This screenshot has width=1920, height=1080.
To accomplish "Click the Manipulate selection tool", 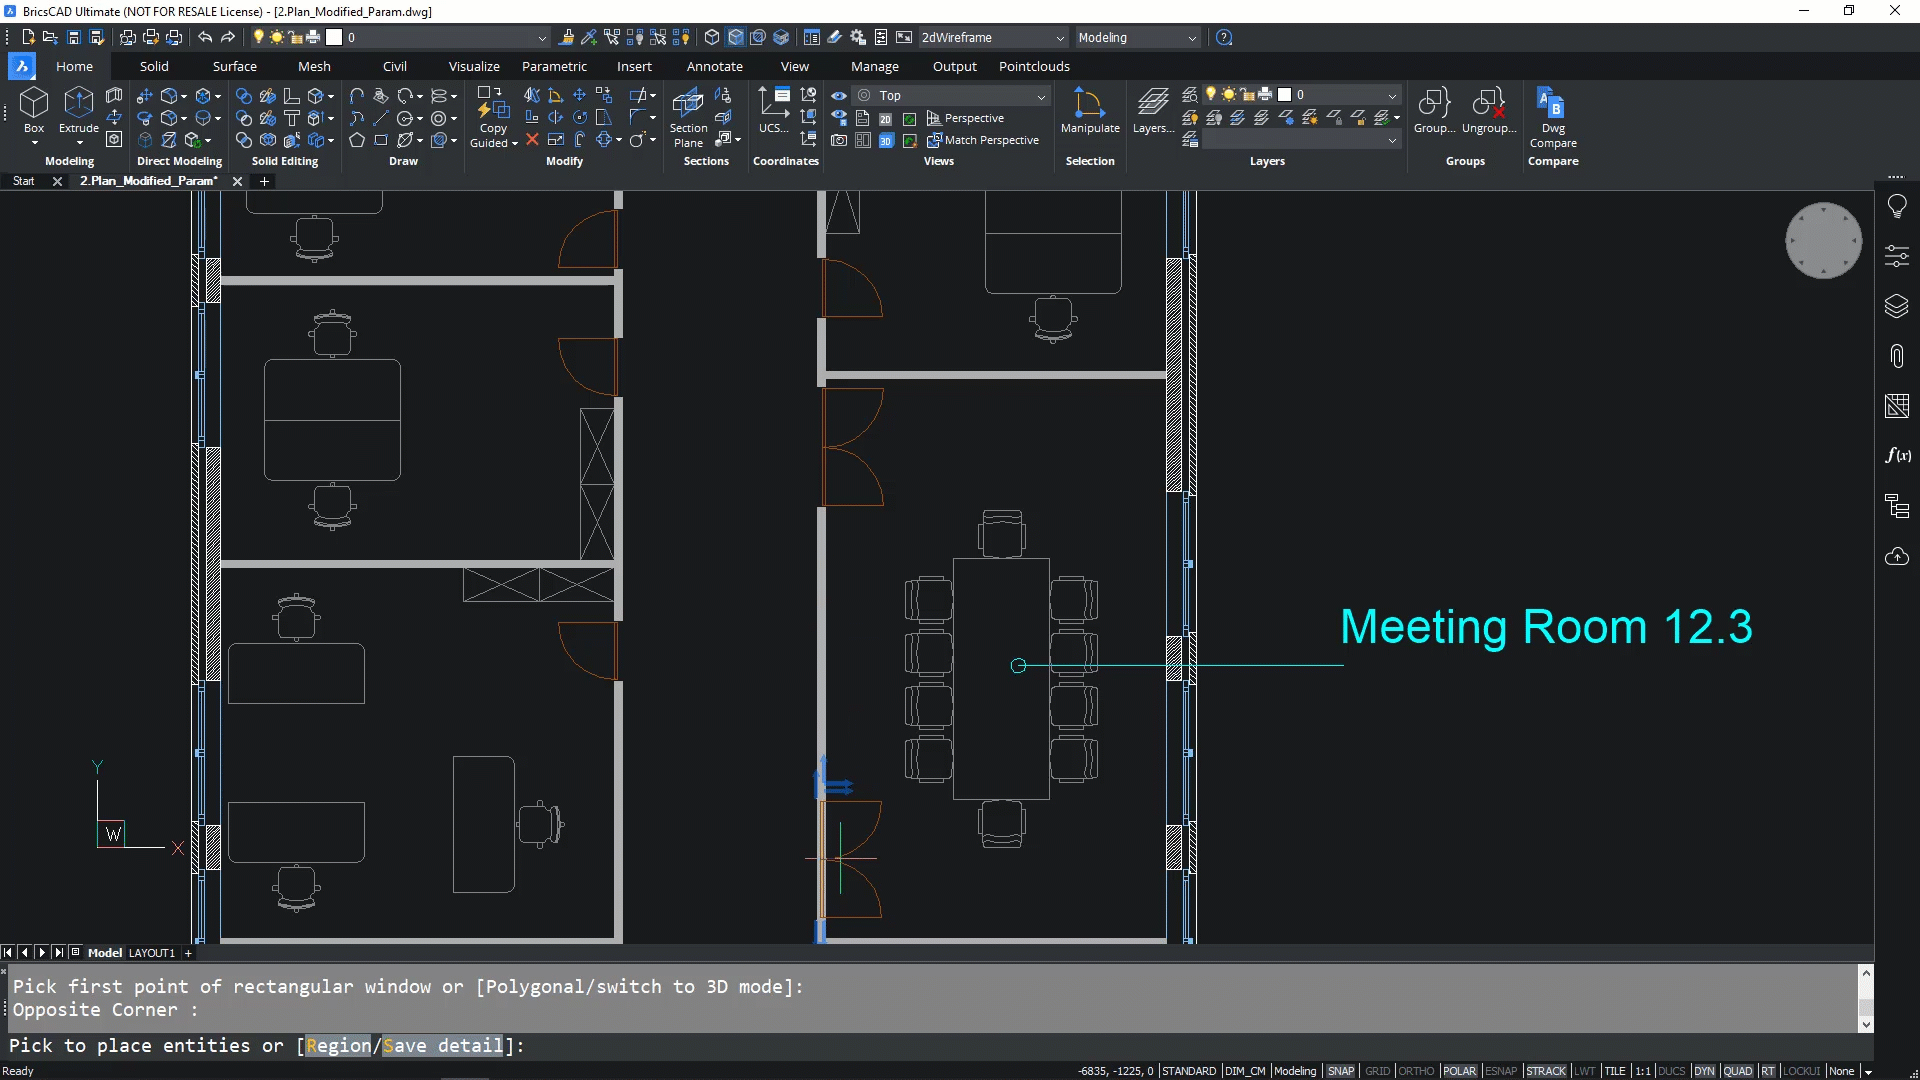I will coord(1089,103).
